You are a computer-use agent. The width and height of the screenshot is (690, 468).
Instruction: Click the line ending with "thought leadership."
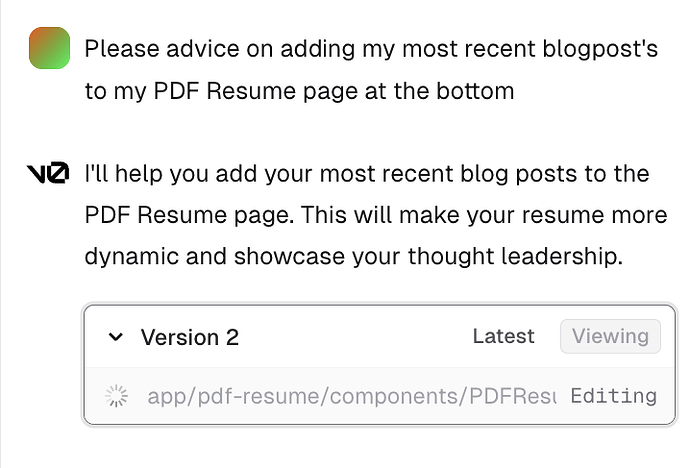tap(353, 256)
